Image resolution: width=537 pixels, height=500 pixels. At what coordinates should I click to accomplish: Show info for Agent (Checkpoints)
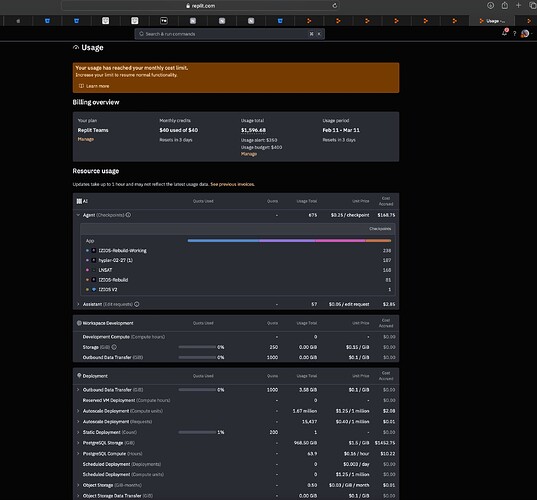pyautogui.click(x=128, y=215)
